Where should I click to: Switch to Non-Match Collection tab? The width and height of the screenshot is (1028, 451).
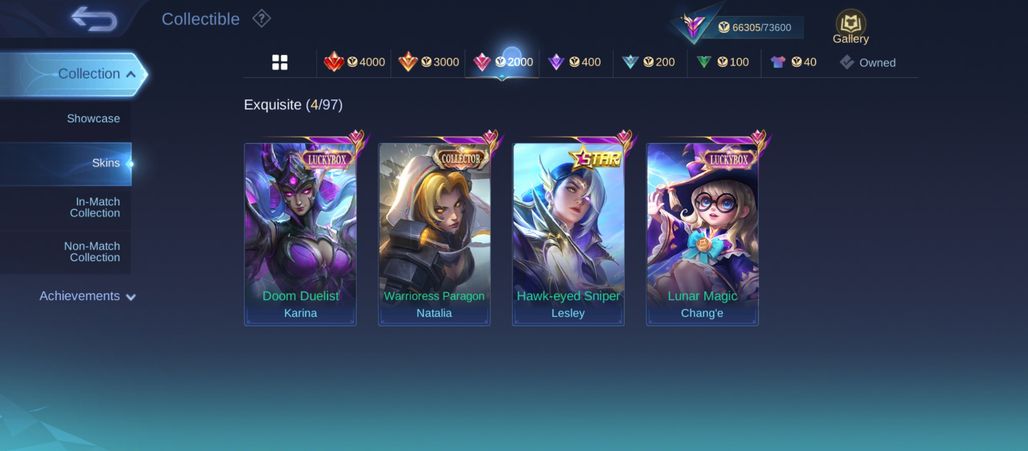pos(66,252)
